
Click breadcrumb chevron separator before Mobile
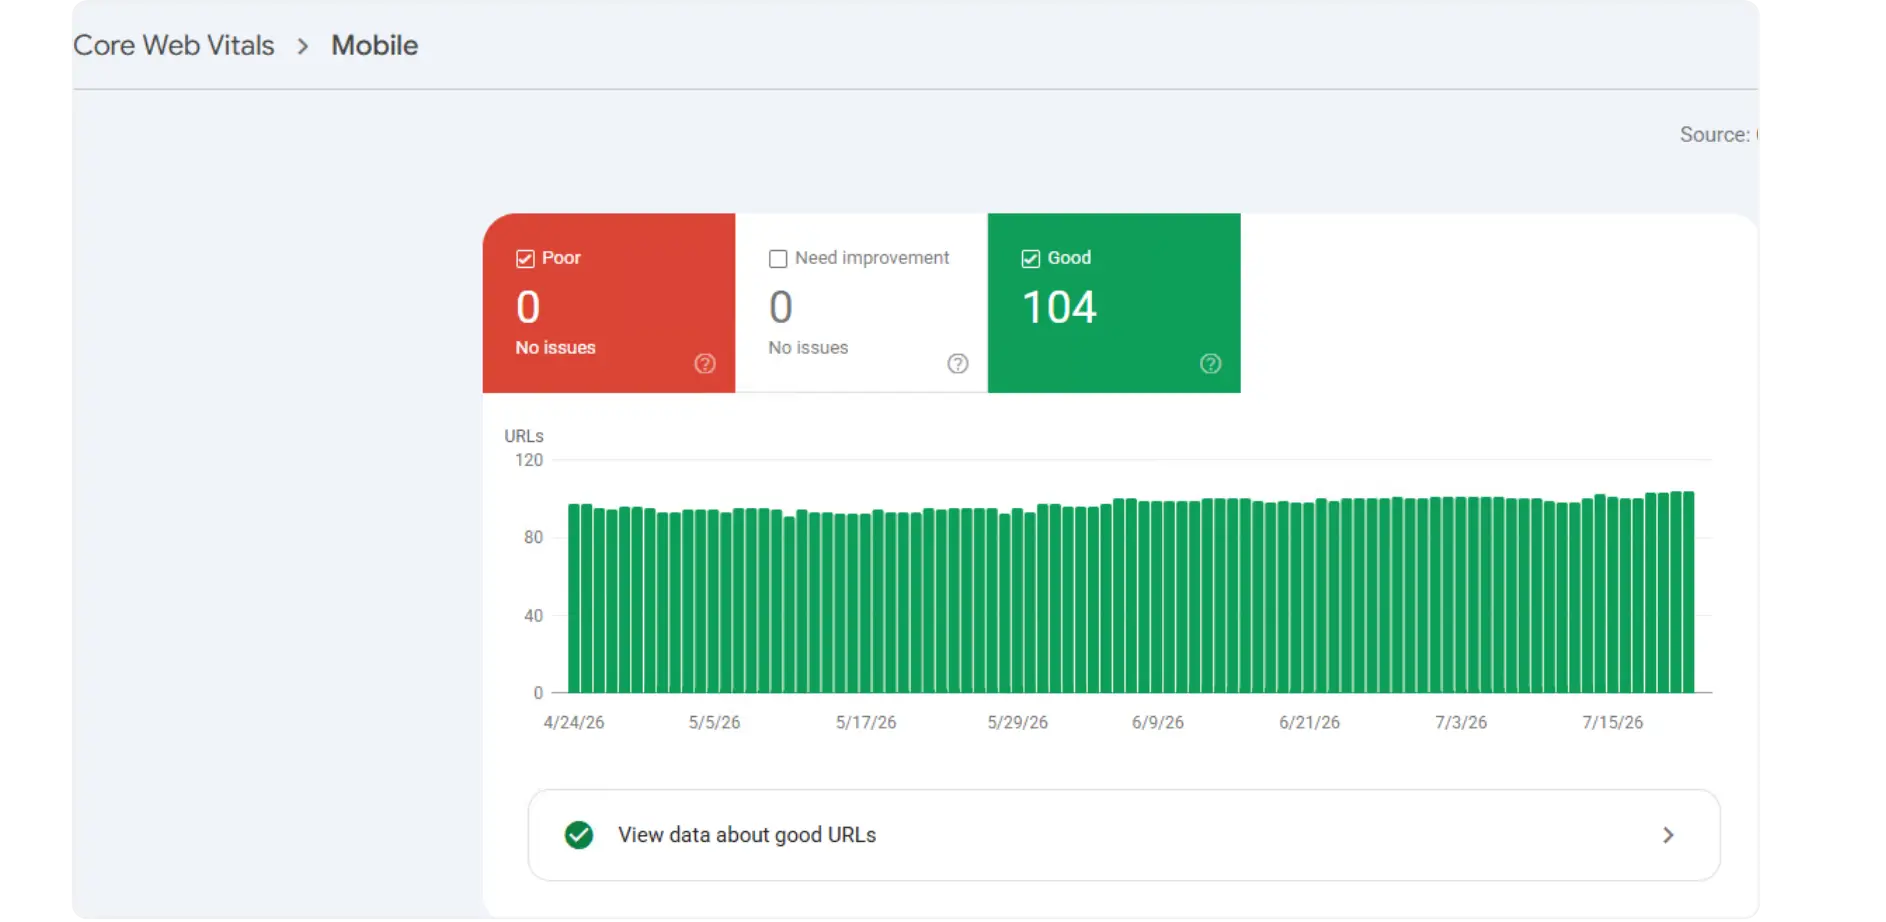[303, 46]
